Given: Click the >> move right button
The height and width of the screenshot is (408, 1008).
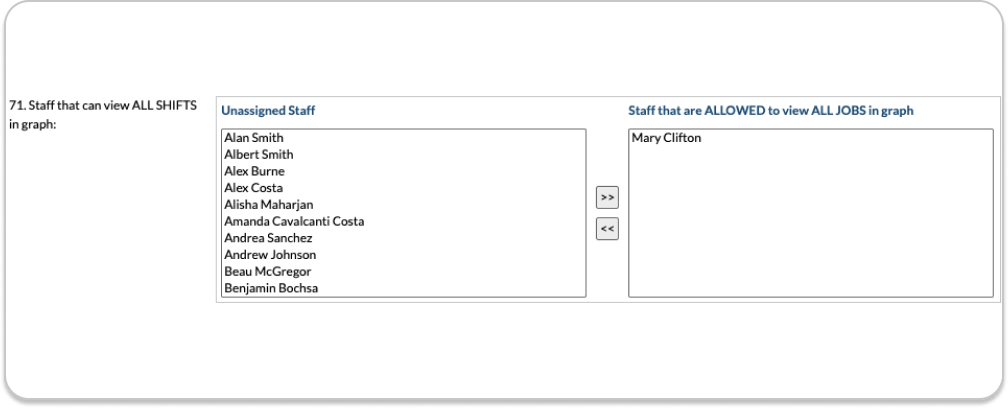Looking at the screenshot, I should coord(606,197).
